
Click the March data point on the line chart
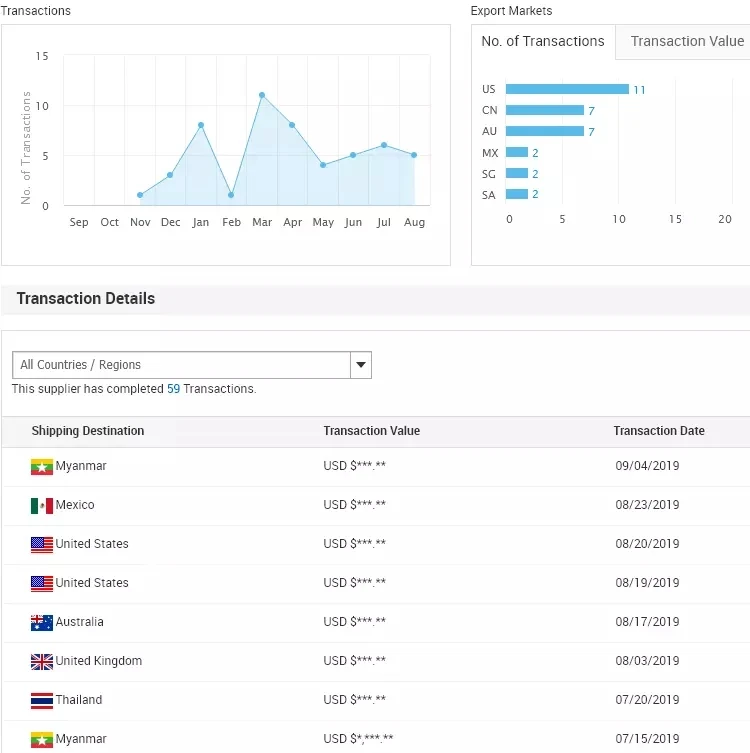262,95
